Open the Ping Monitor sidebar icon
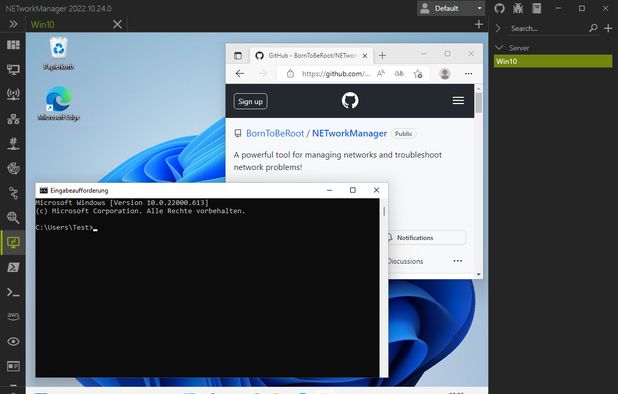Viewport: 618px width, 394px height. (x=13, y=168)
